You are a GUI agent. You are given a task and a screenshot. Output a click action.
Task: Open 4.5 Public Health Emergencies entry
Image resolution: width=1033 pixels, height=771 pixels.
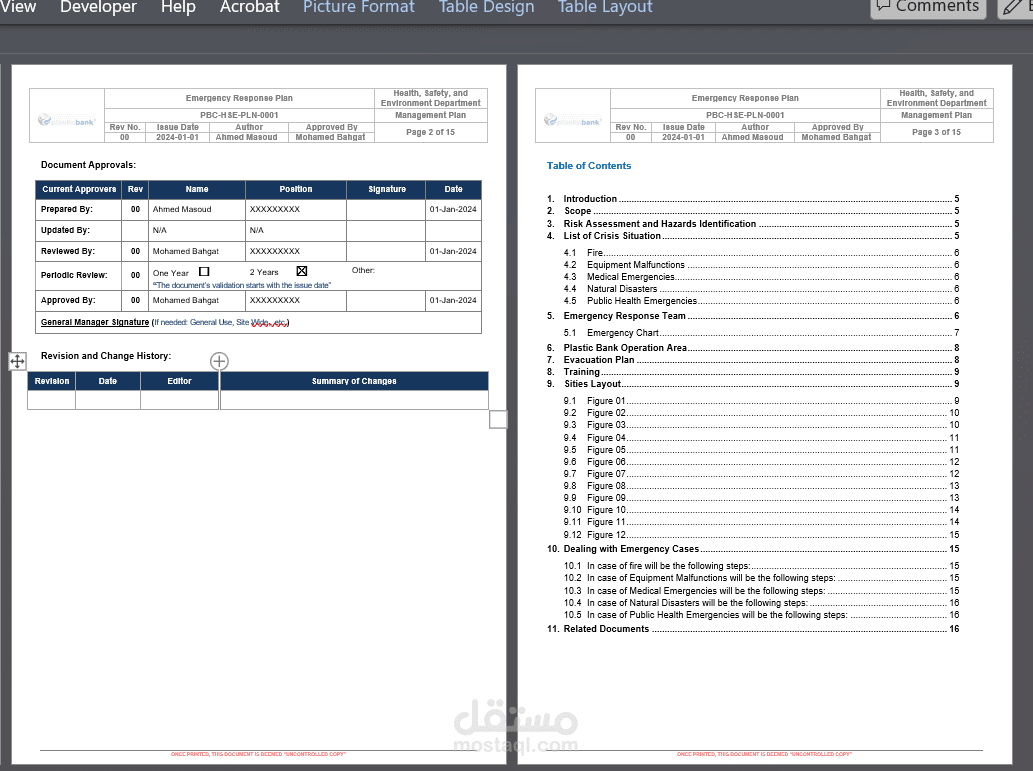[x=761, y=300]
